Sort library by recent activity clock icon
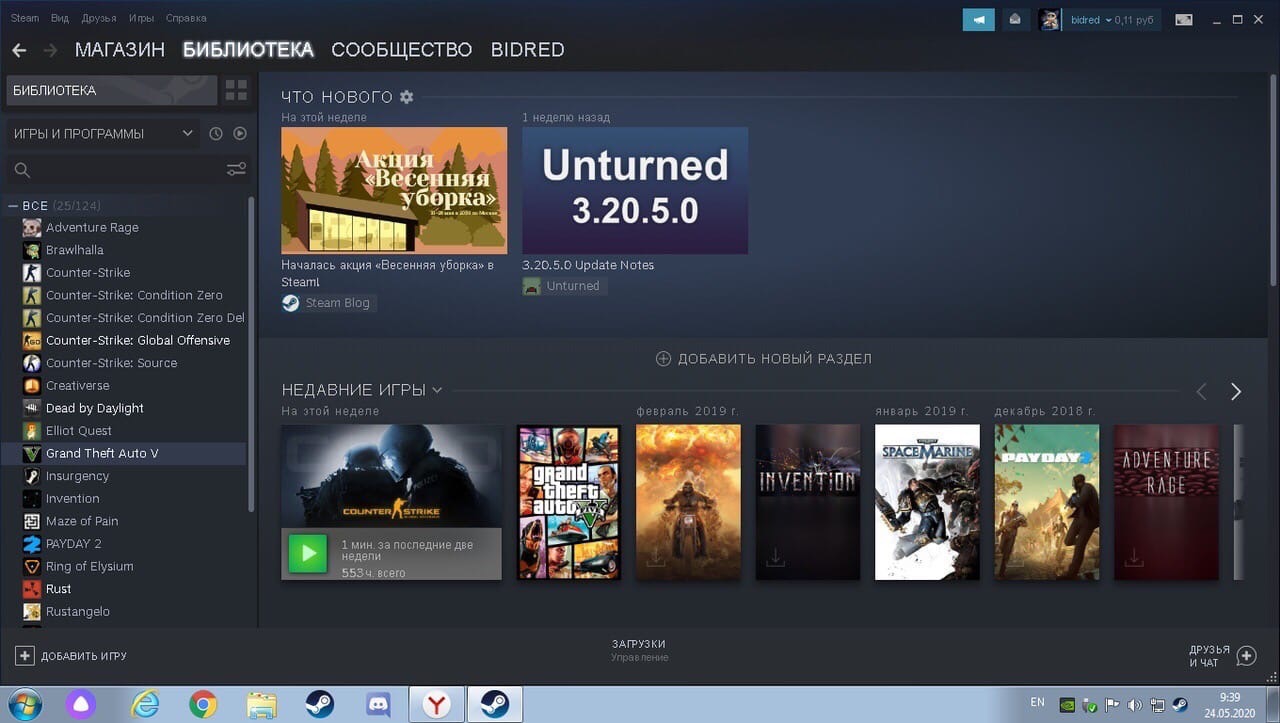This screenshot has width=1280, height=723. (x=216, y=134)
